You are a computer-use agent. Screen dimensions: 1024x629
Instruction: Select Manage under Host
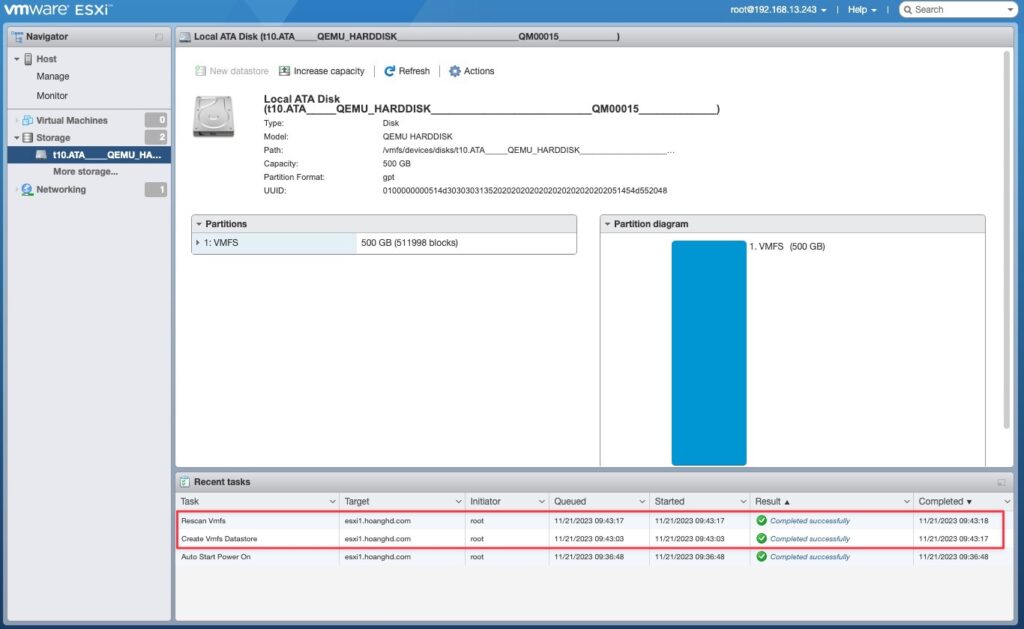pos(53,76)
